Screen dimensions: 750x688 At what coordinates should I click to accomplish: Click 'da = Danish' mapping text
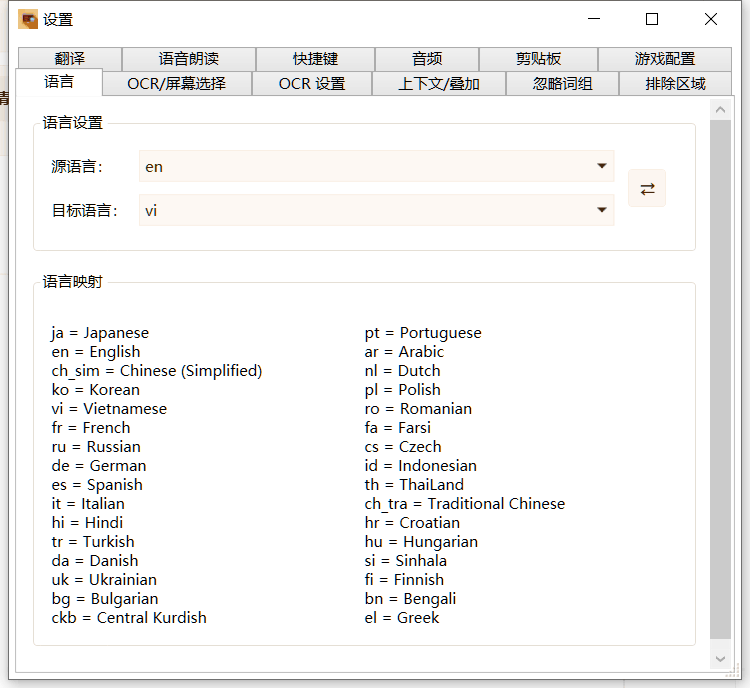click(x=95, y=561)
